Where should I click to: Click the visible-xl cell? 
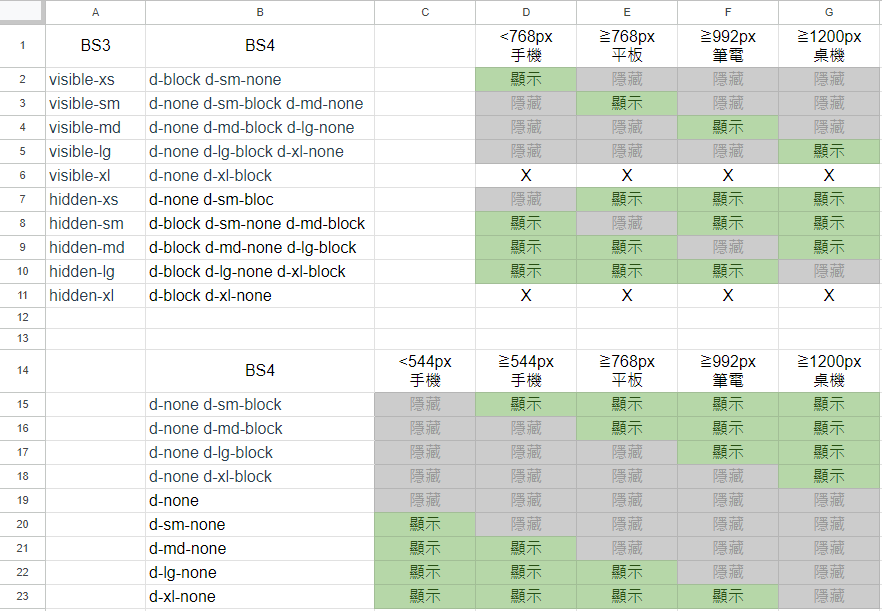pyautogui.click(x=96, y=176)
